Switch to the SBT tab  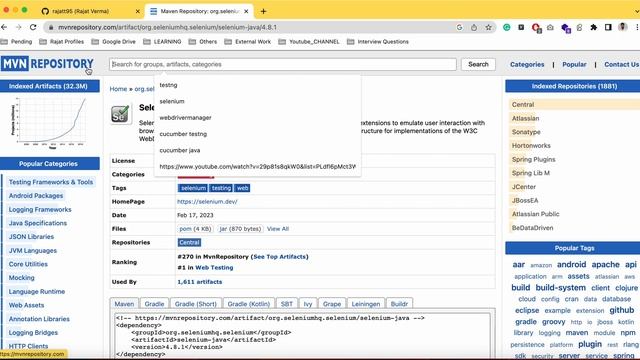click(287, 304)
